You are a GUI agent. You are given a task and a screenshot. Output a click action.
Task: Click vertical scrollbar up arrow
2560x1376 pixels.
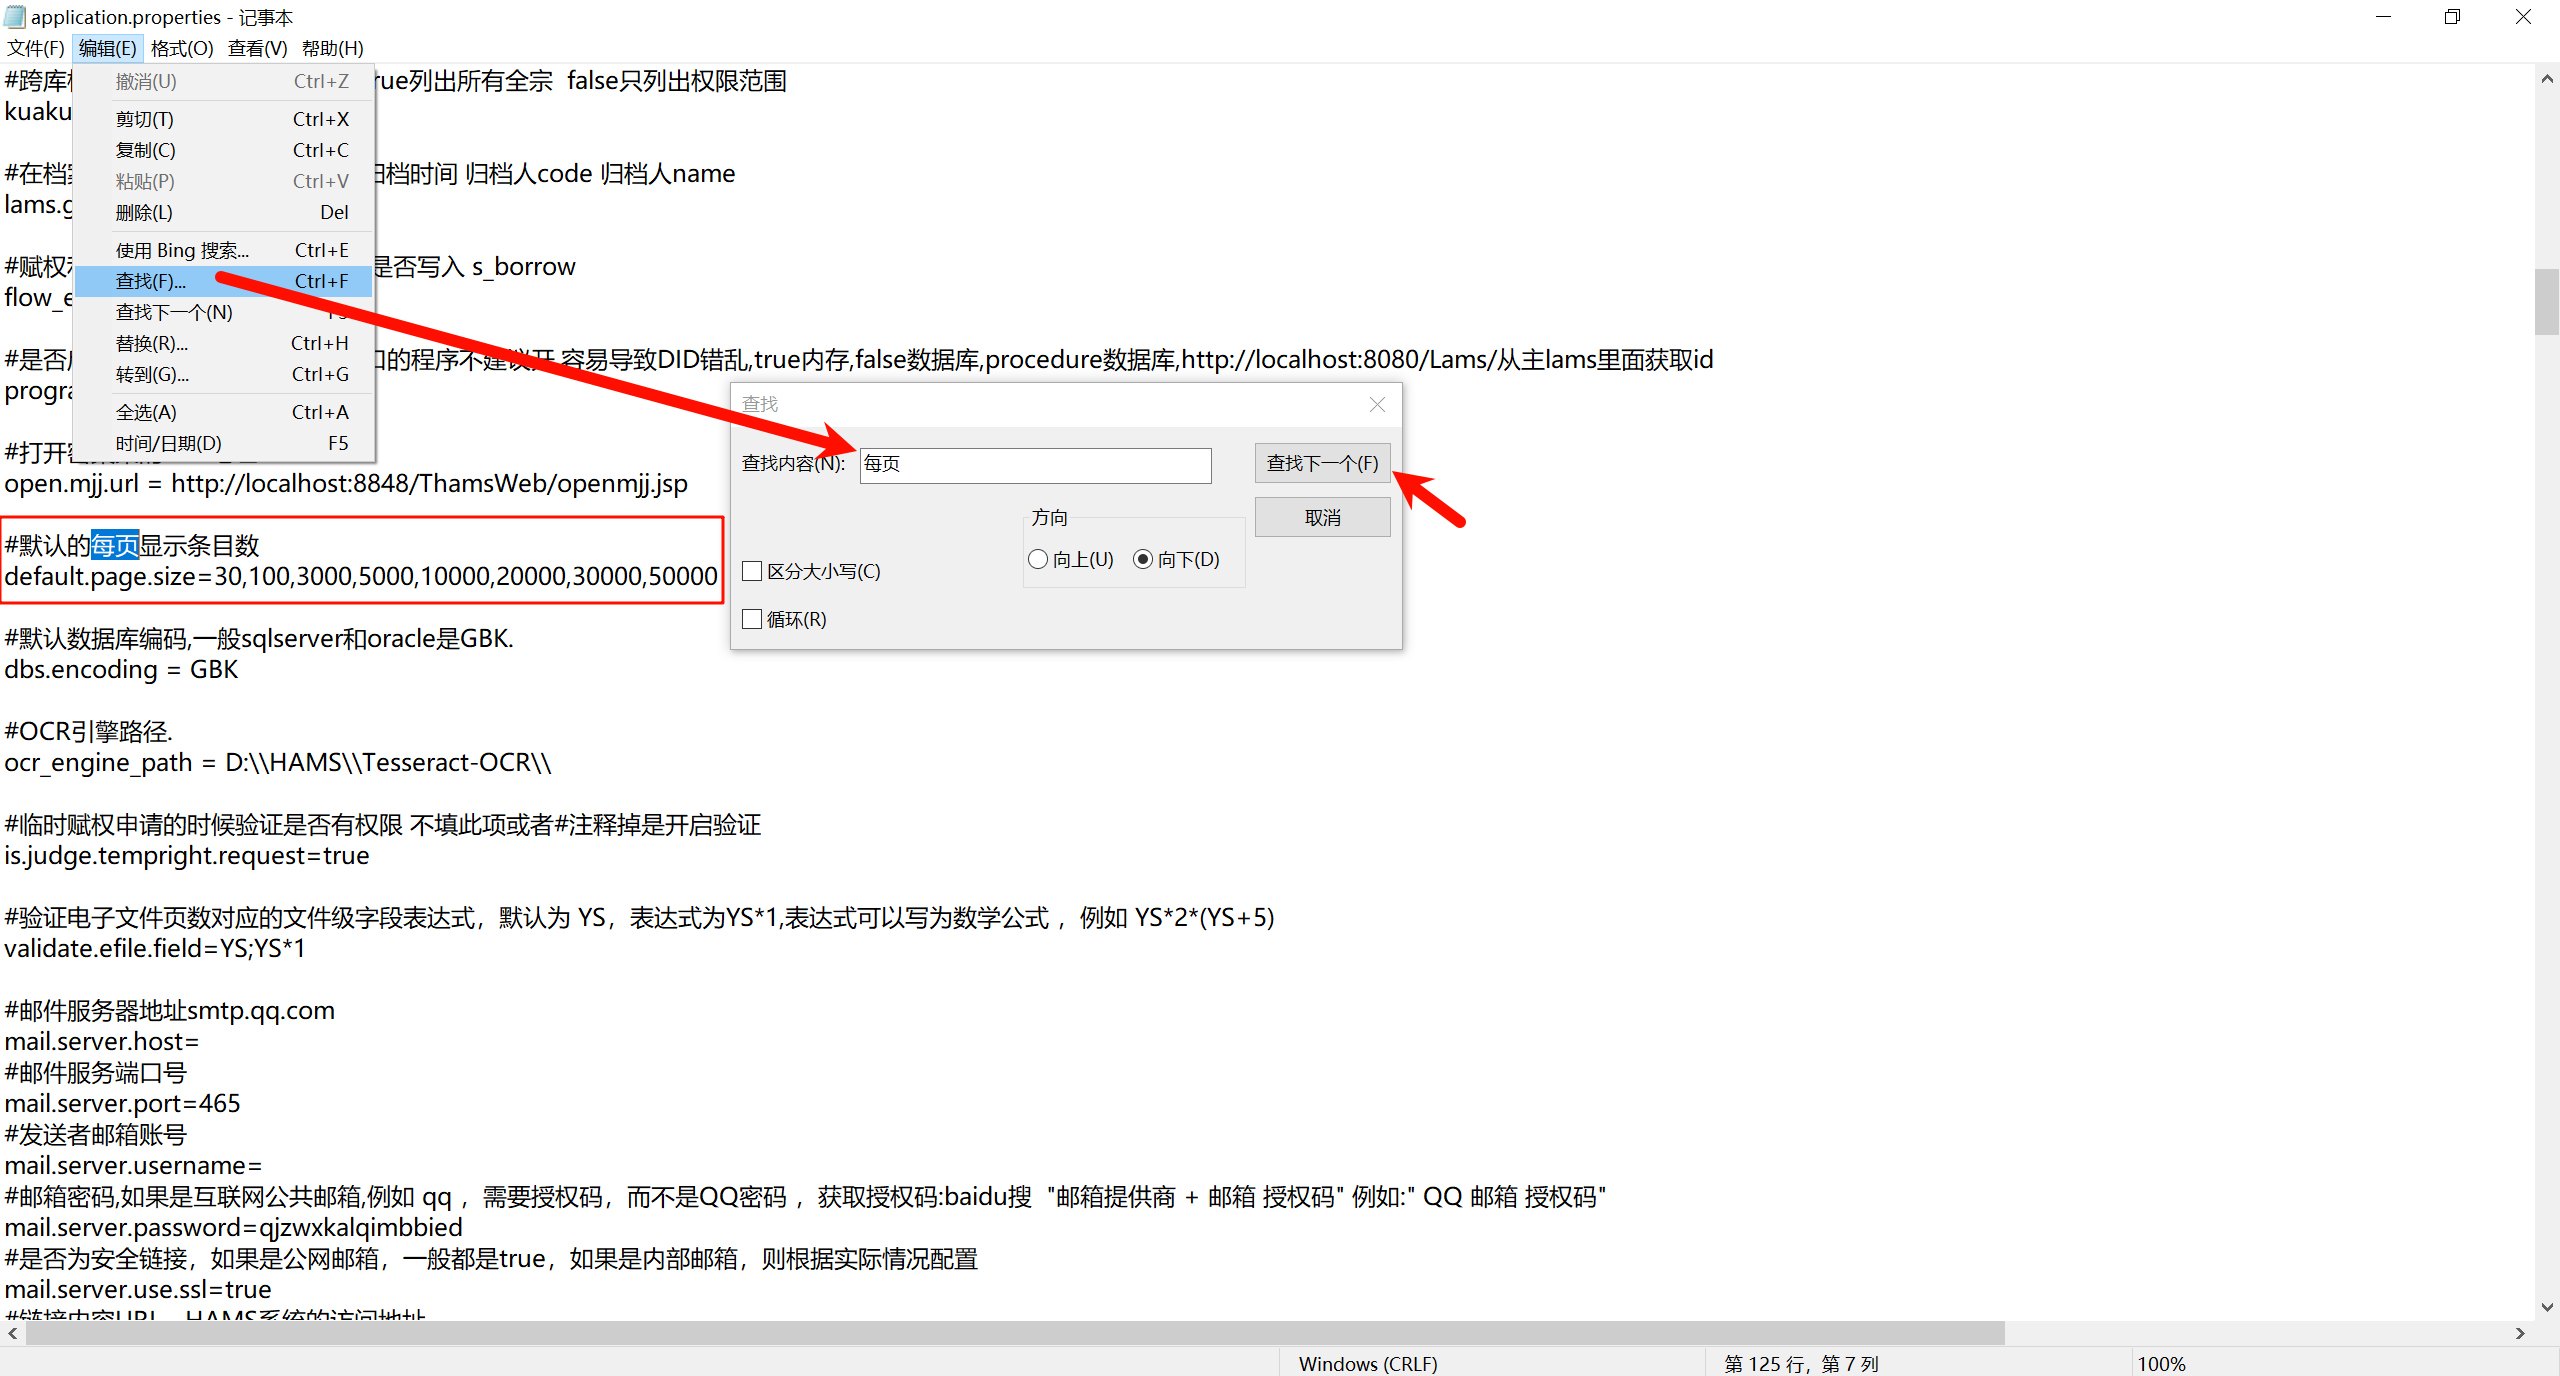pos(2546,79)
